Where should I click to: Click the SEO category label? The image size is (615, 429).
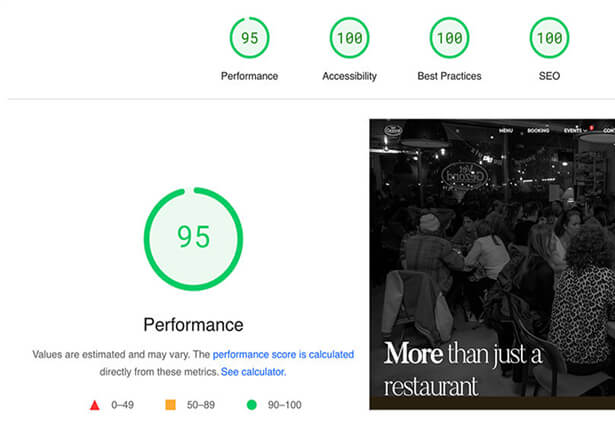549,76
